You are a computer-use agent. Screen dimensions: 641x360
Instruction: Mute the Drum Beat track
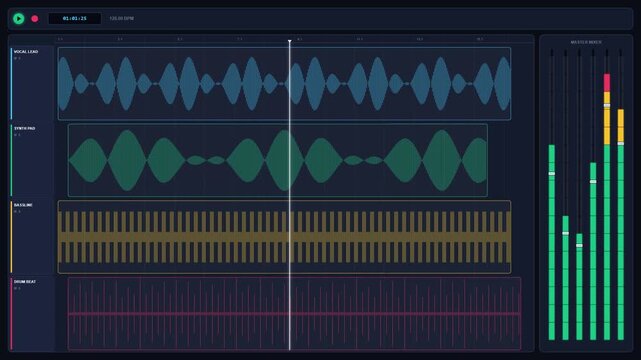[x=16, y=288]
